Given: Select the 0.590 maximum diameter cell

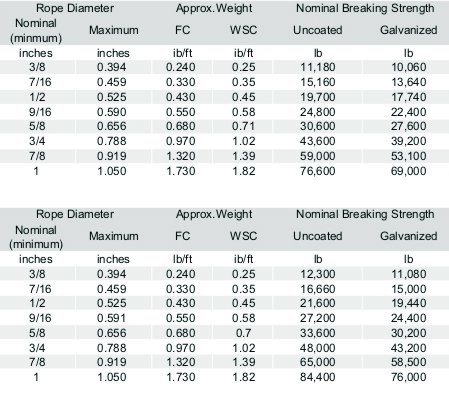Looking at the screenshot, I should [112, 112].
